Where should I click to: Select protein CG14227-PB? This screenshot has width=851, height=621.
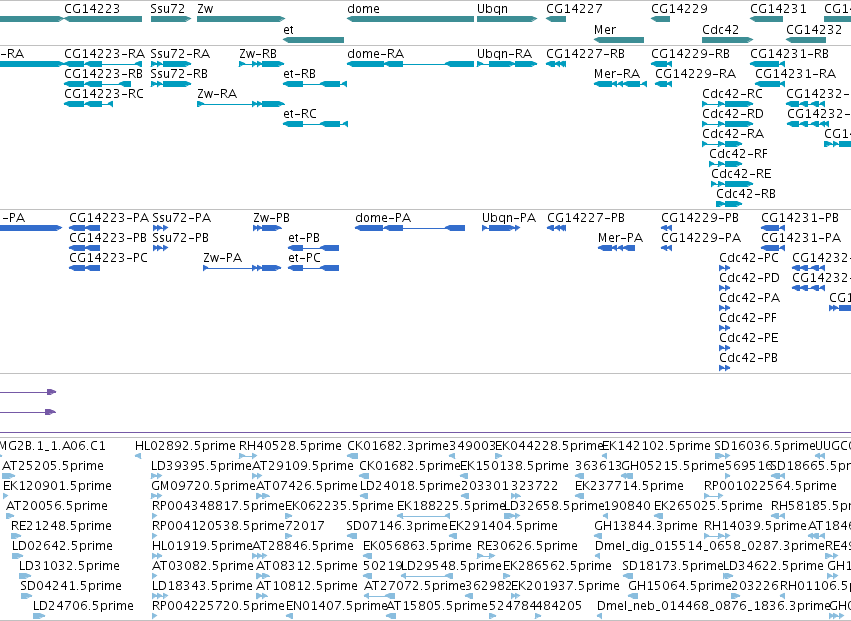[x=557, y=228]
